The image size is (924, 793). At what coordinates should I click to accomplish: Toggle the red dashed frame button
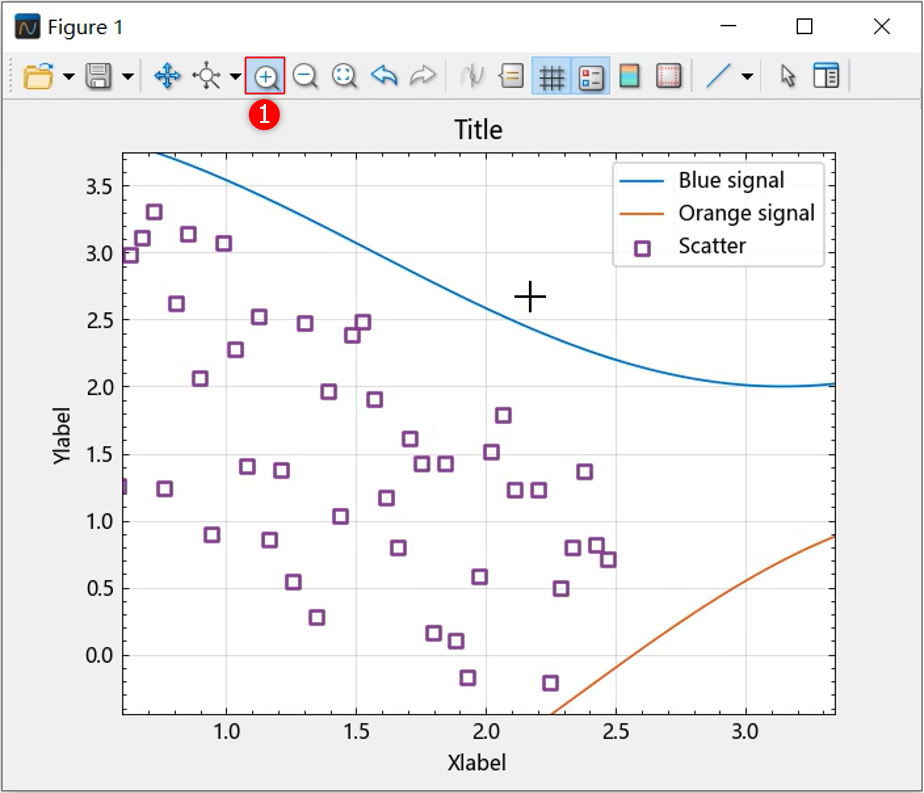[x=668, y=77]
